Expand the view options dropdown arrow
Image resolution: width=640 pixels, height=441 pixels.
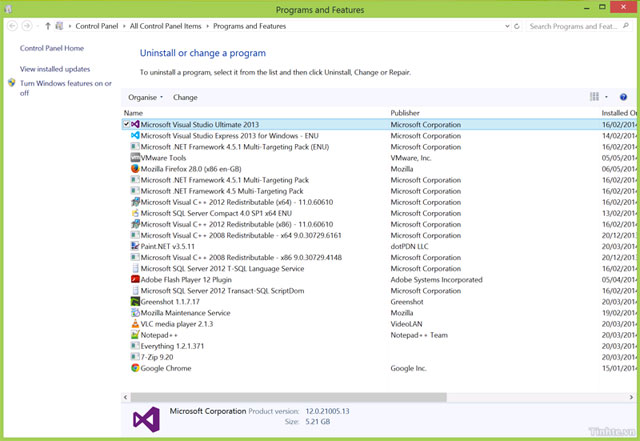[606, 97]
